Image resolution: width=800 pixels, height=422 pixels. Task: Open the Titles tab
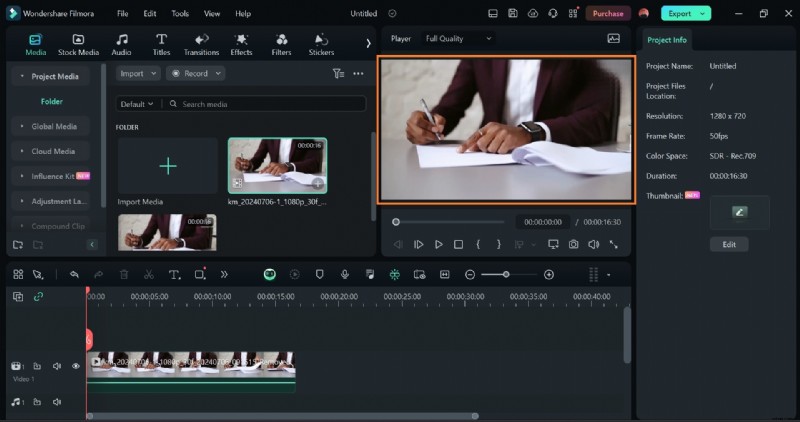click(161, 45)
